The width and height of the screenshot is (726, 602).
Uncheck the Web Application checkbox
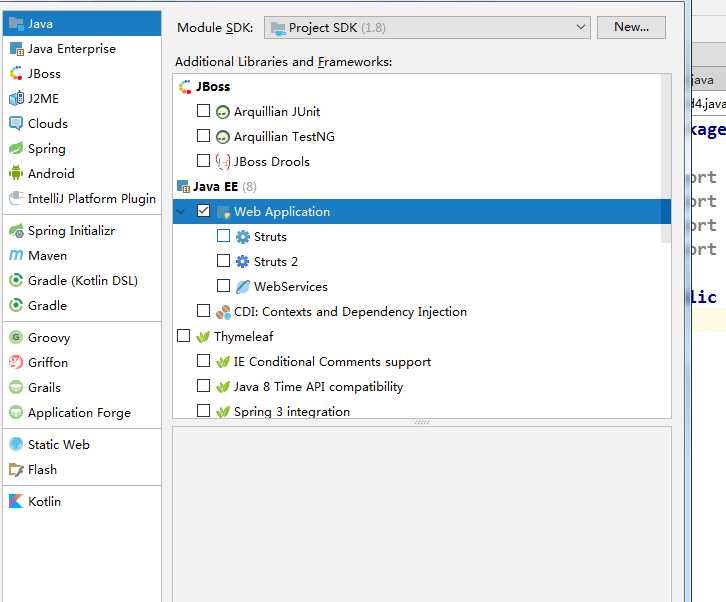point(203,211)
